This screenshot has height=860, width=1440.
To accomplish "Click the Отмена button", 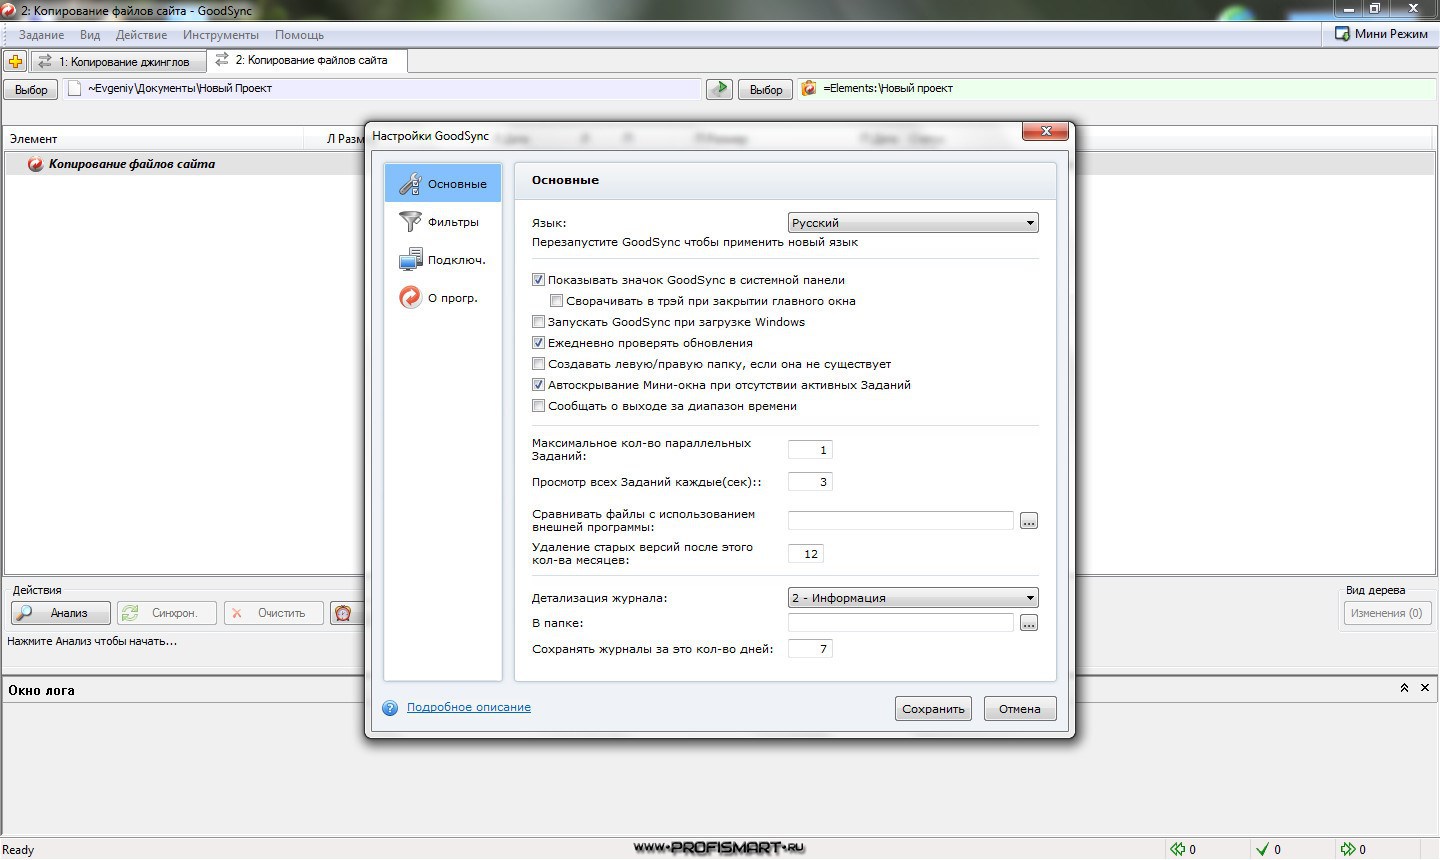I will pos(1020,709).
